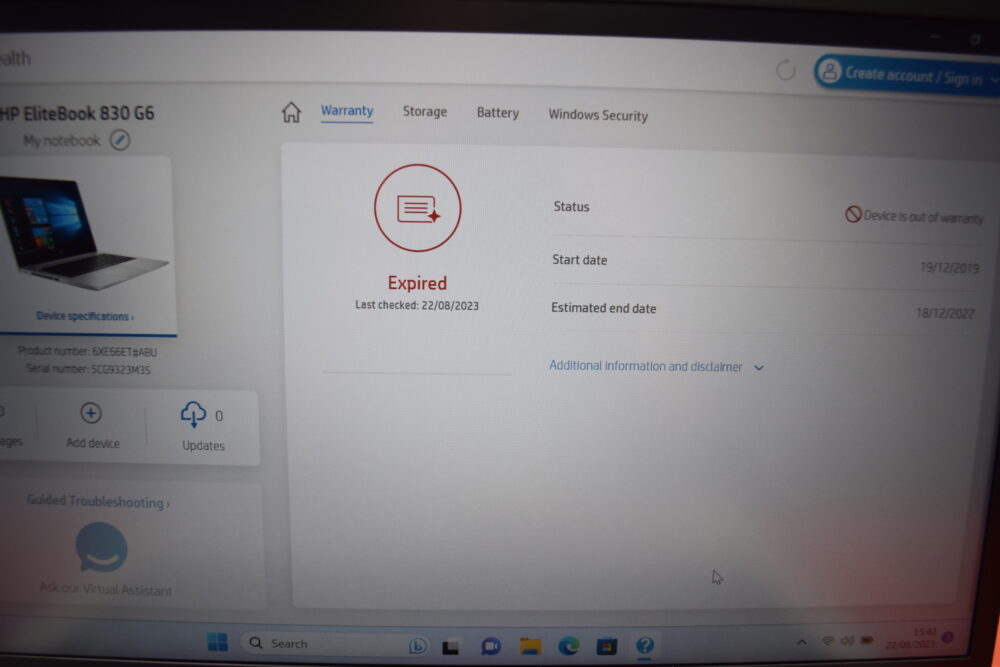Click HP Support Assistant question mark taskbar icon
Screen dimensions: 1000x667
pyautogui.click(x=645, y=645)
